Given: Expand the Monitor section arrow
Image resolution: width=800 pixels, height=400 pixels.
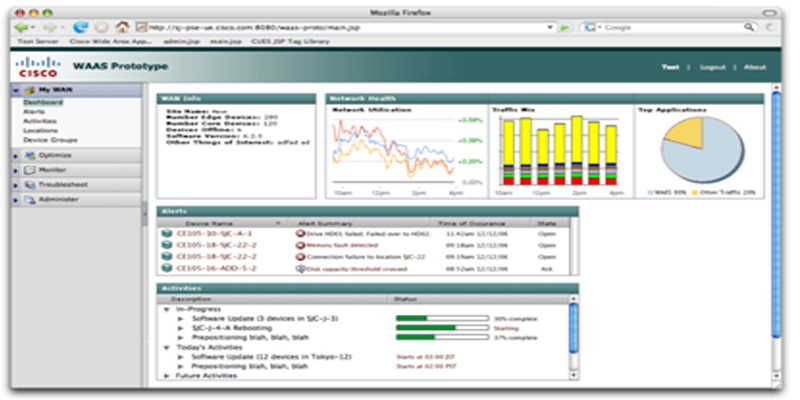Looking at the screenshot, I should (x=16, y=170).
